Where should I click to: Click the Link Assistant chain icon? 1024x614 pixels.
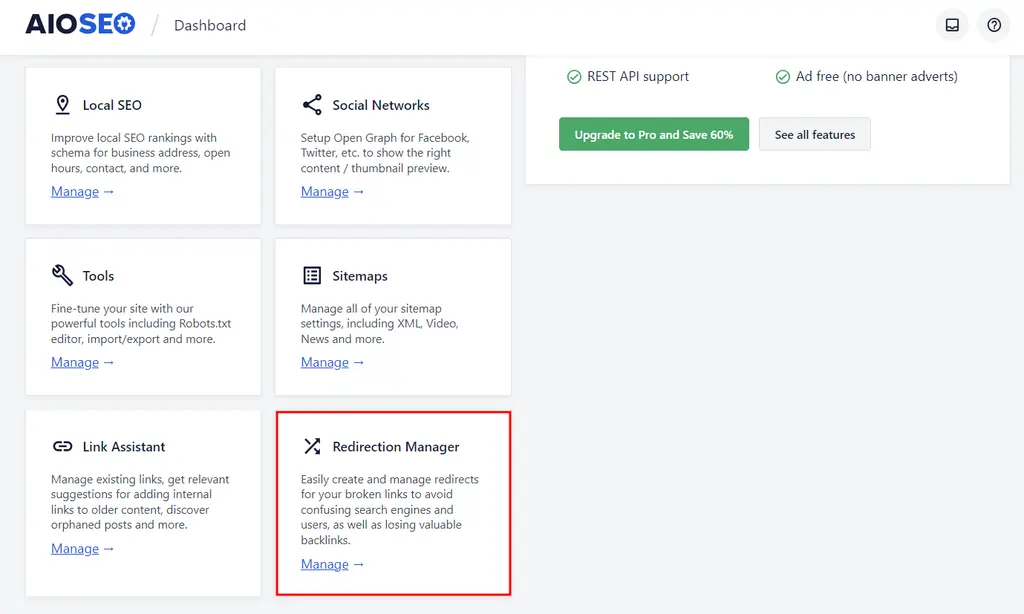62,447
